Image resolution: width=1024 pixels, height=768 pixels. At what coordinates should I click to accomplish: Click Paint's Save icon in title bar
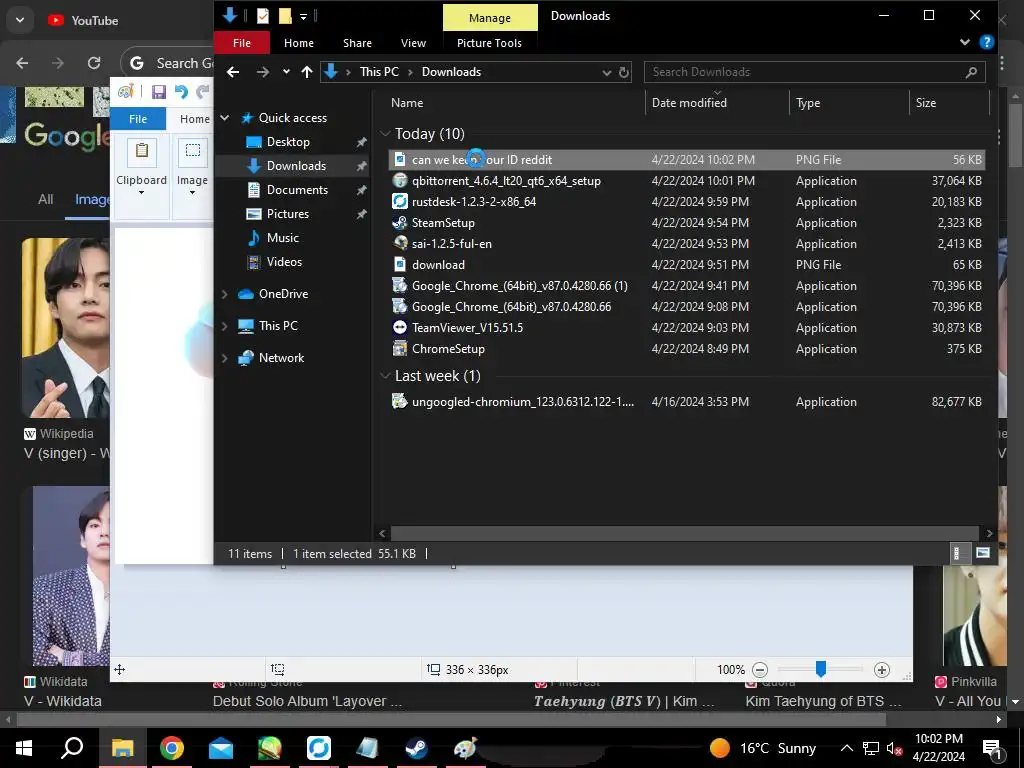coord(159,91)
